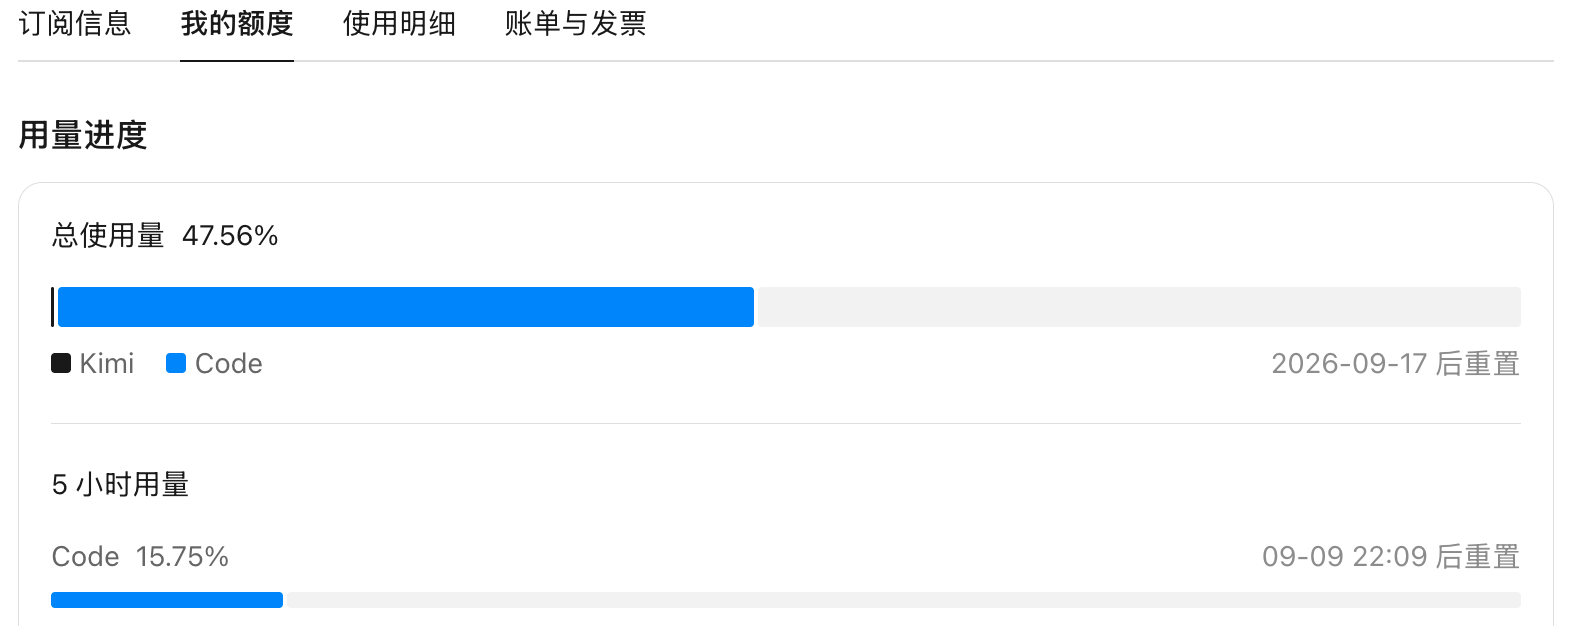
Task: Click the thin black Kimi segment of usage bar
Action: point(53,307)
